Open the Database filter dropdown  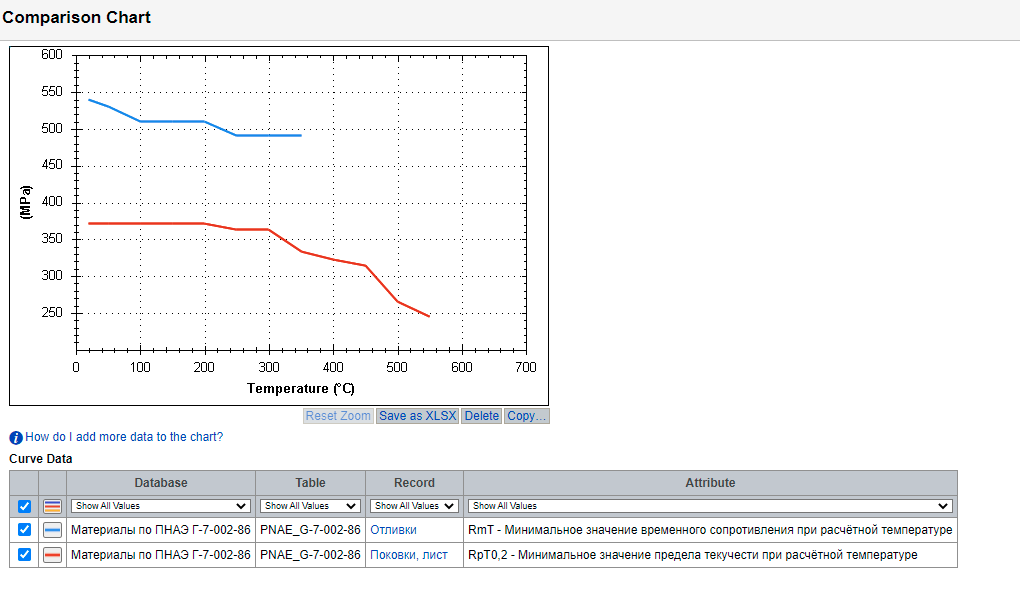(x=161, y=506)
